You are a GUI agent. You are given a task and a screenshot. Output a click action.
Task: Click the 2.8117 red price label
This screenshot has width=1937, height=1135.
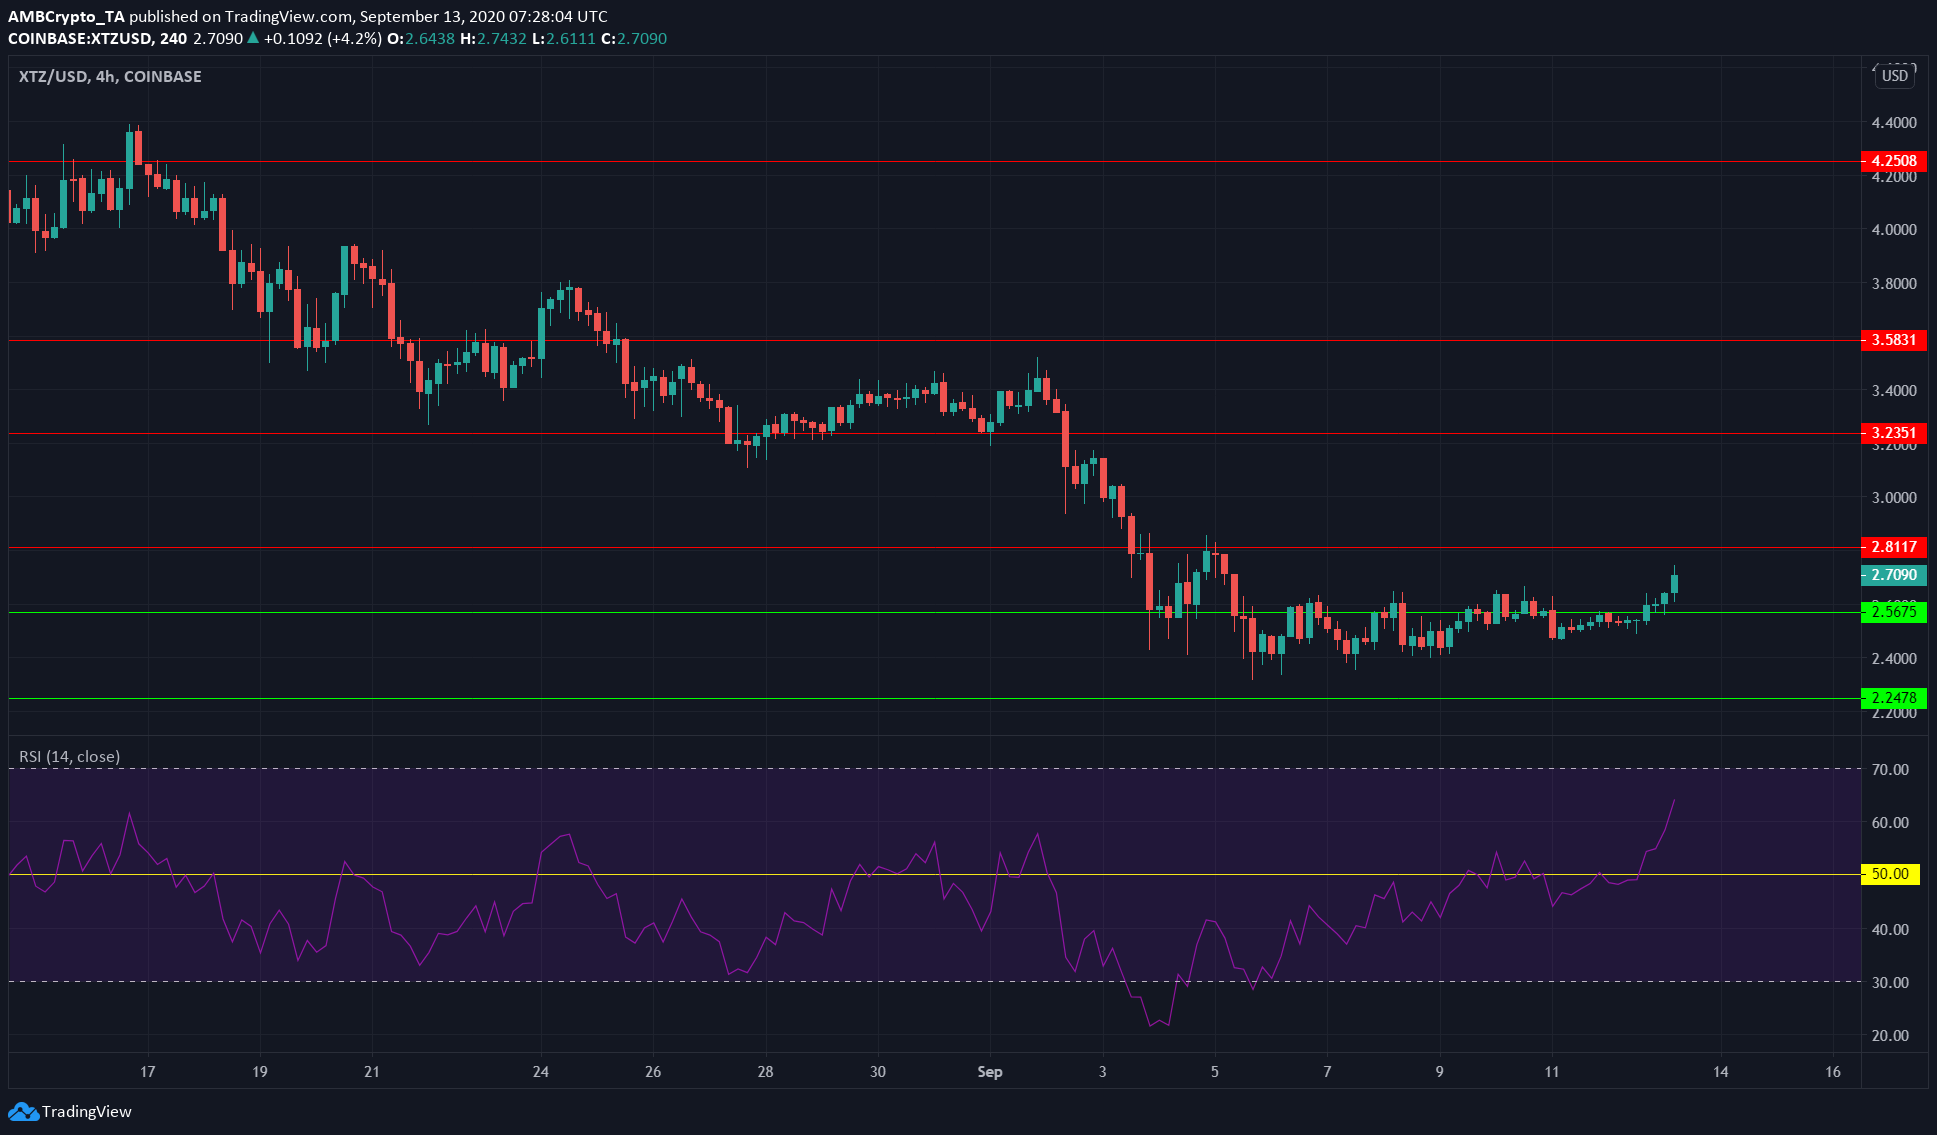(x=1894, y=547)
